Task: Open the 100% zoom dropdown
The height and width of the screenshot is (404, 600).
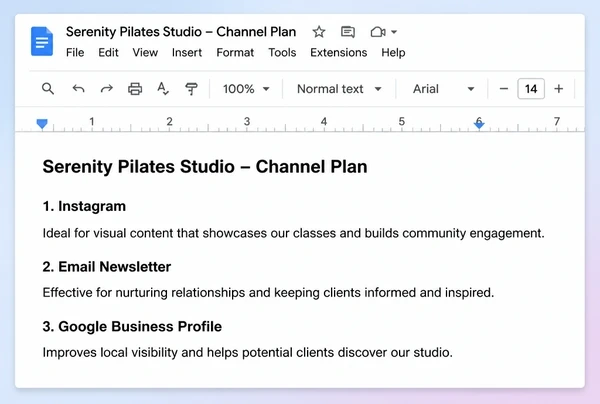Action: point(246,89)
